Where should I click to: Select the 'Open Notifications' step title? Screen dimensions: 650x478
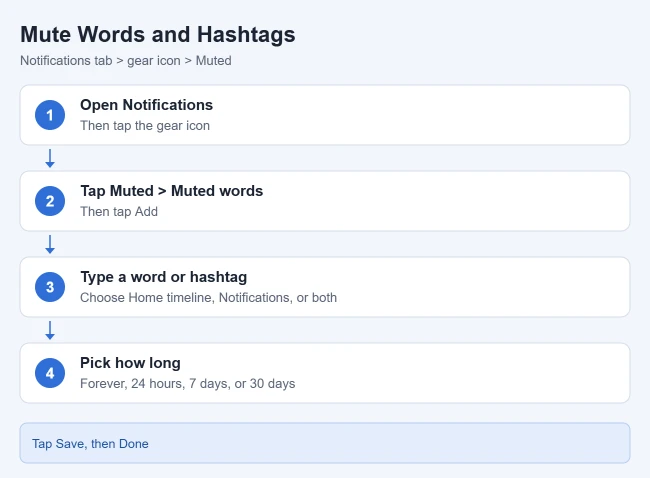(146, 105)
